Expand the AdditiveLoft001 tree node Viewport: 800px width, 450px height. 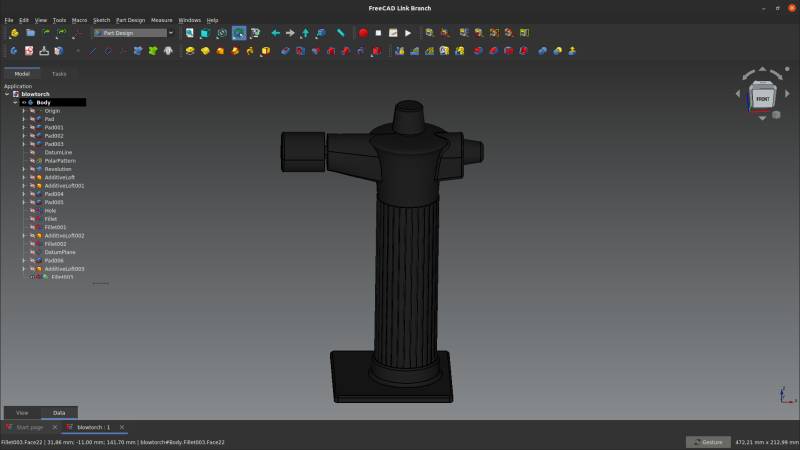23,186
